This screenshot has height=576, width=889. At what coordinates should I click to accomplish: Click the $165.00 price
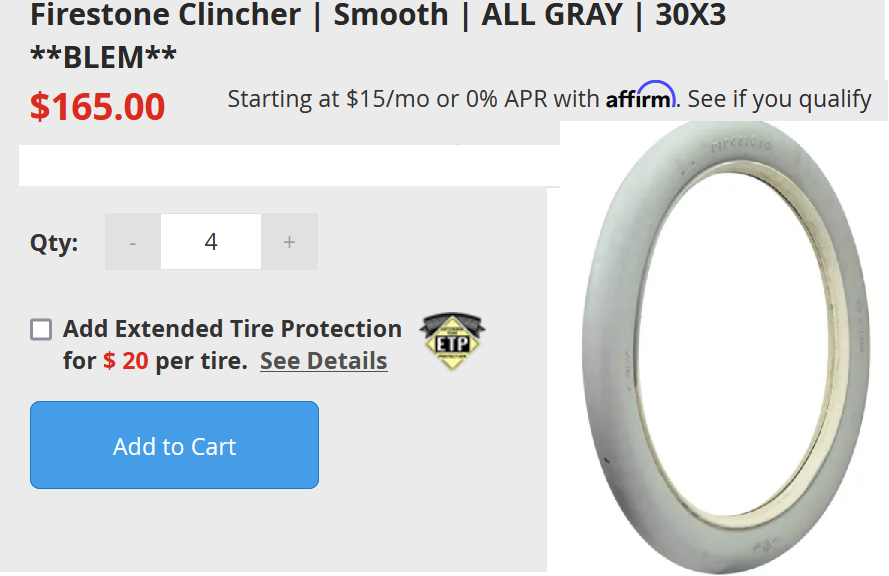[x=97, y=106]
